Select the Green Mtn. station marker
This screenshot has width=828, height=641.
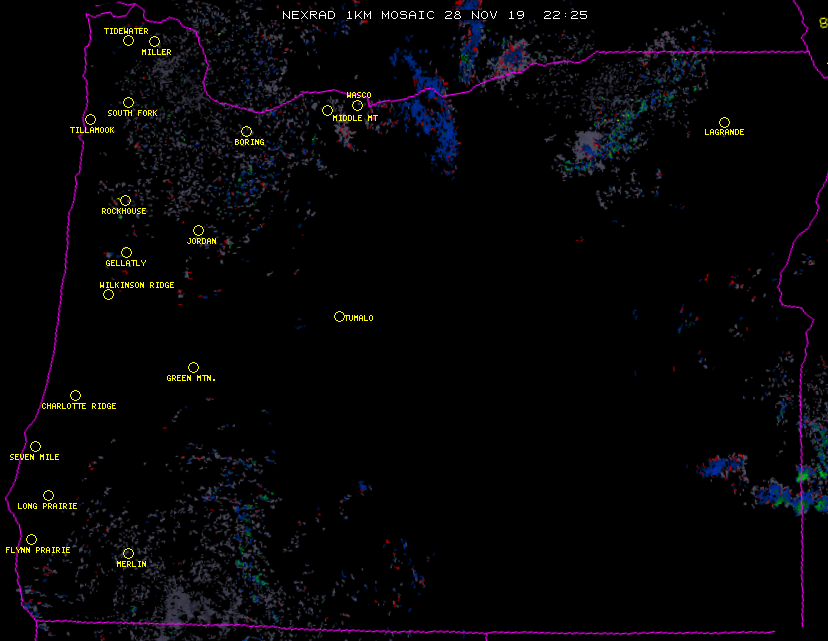[193, 367]
